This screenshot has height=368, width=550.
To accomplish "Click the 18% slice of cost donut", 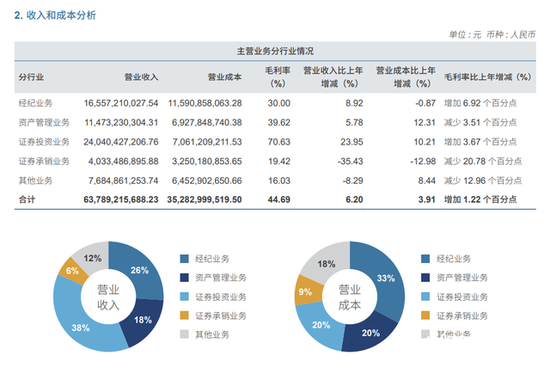I will [326, 264].
